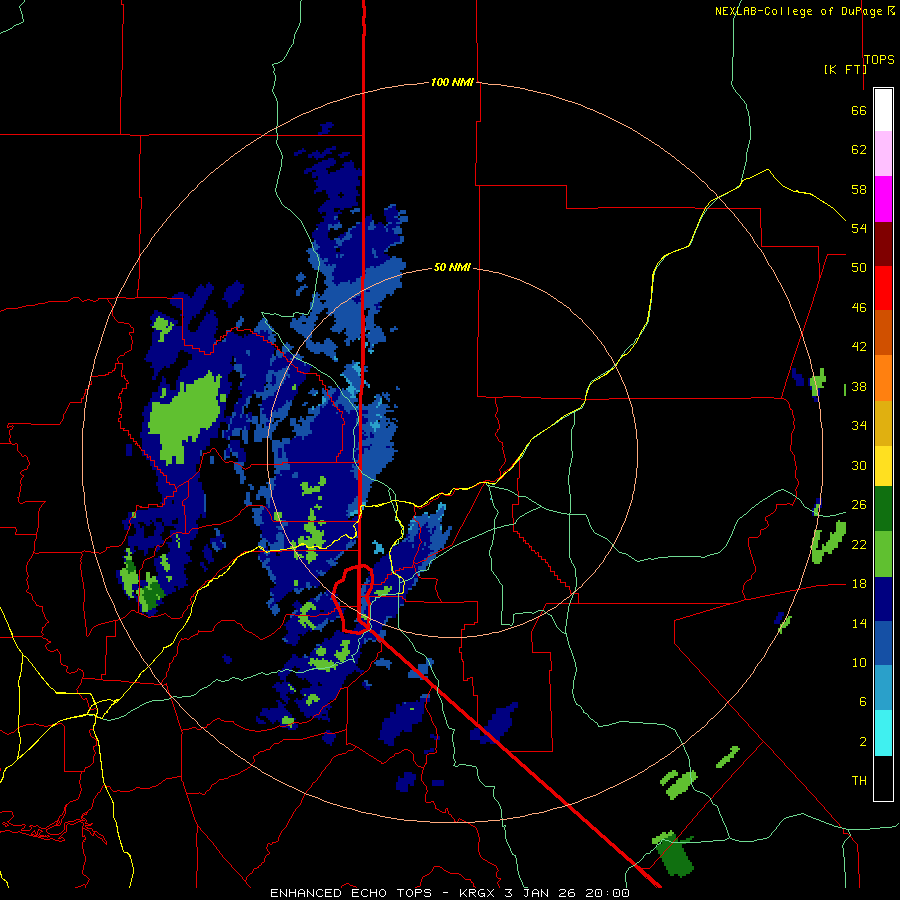Pick the bright orange legend swatch
Image resolution: width=900 pixels, height=900 pixels.
pyautogui.click(x=883, y=378)
